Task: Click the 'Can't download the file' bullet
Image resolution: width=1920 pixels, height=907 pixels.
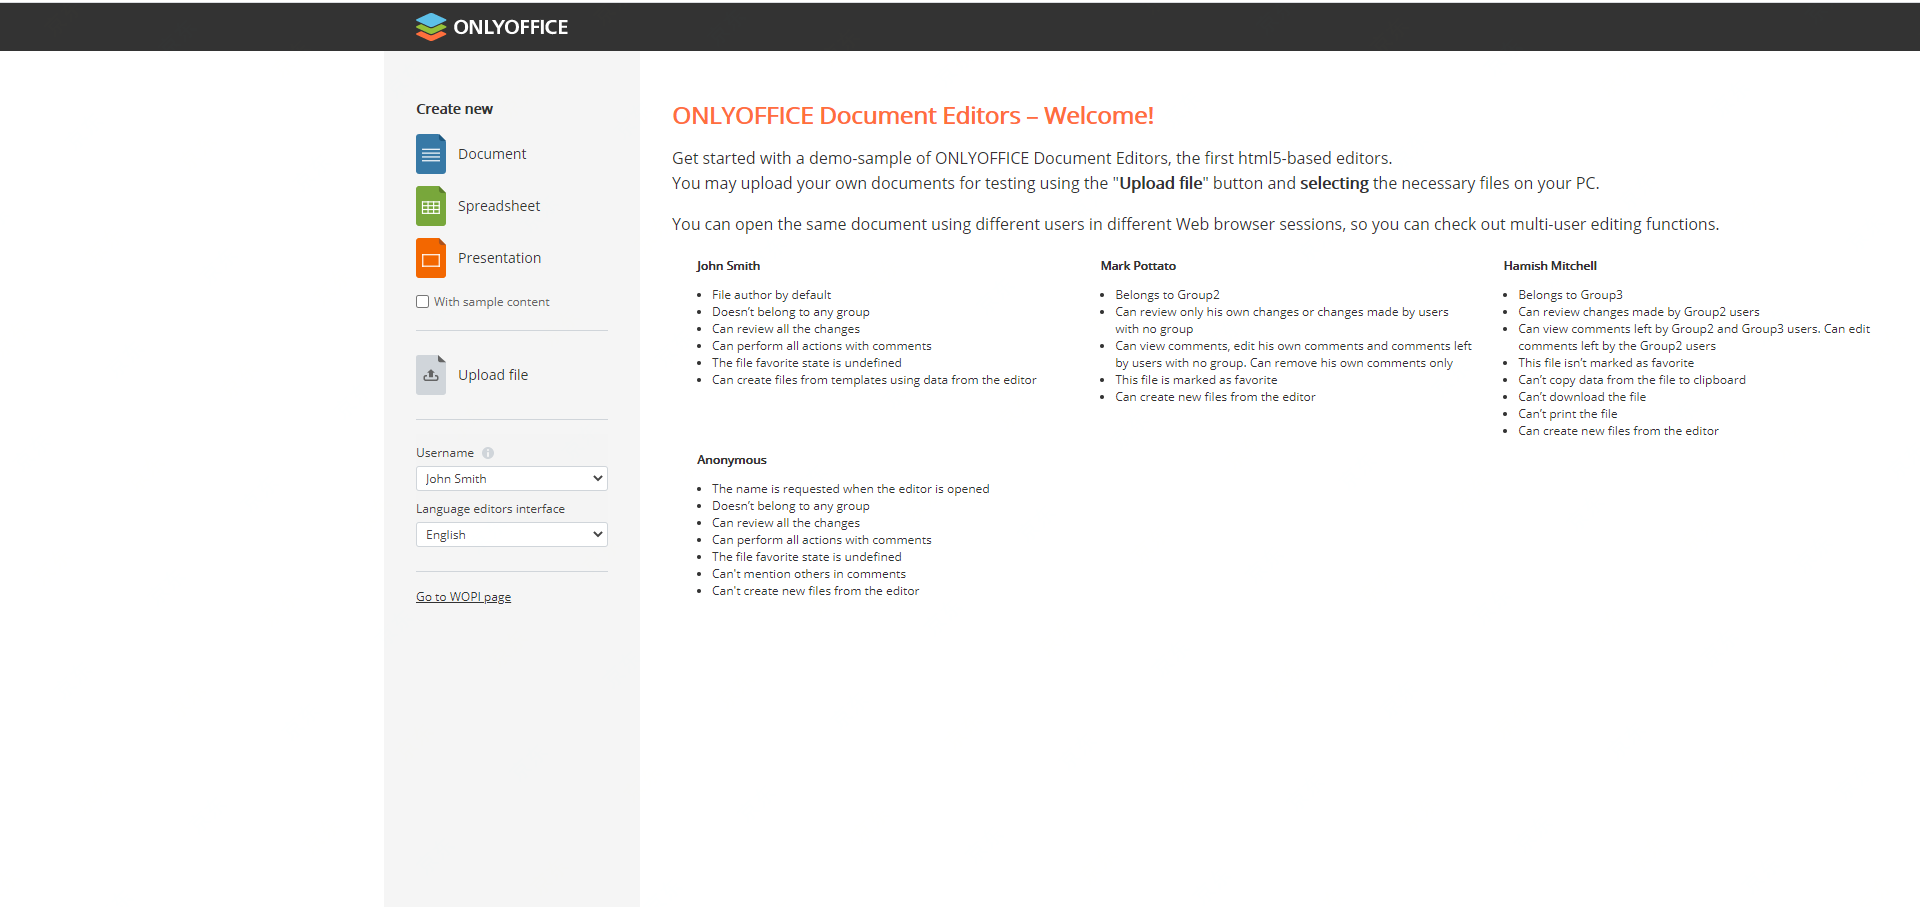Action: [1582, 397]
